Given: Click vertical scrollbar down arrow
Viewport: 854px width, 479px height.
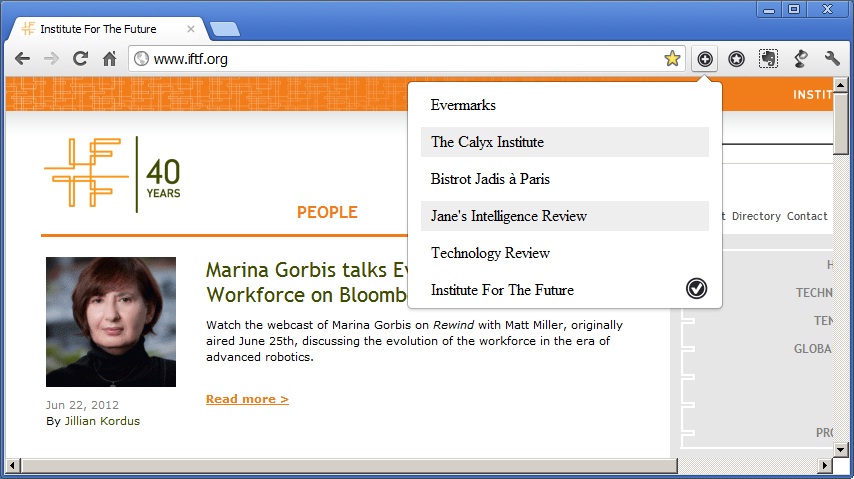Looking at the screenshot, I should coord(840,450).
